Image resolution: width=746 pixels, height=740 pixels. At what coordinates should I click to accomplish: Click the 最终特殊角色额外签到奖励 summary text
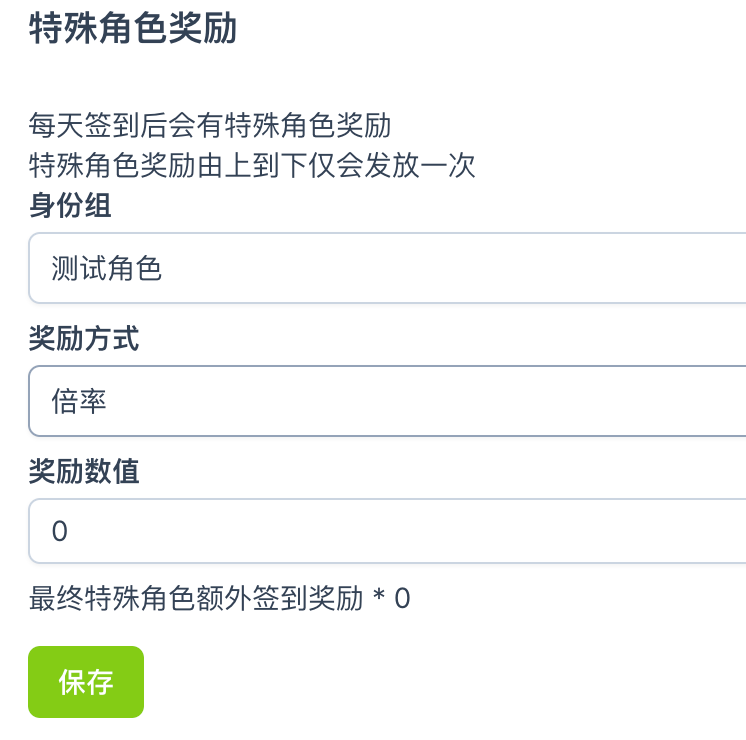[196, 599]
